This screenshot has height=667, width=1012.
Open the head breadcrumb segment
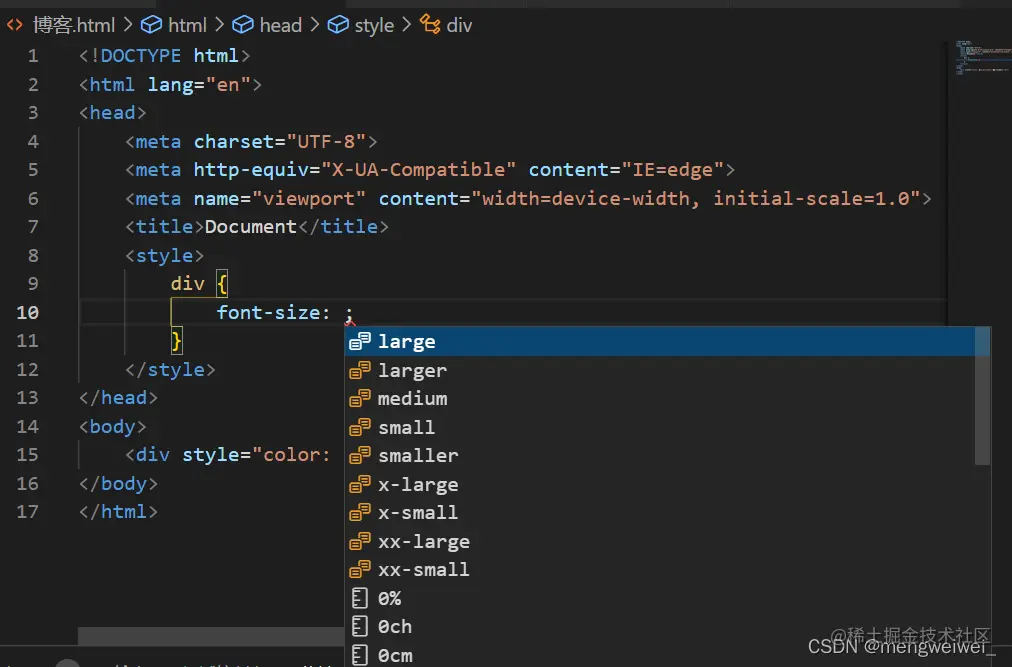pos(281,25)
